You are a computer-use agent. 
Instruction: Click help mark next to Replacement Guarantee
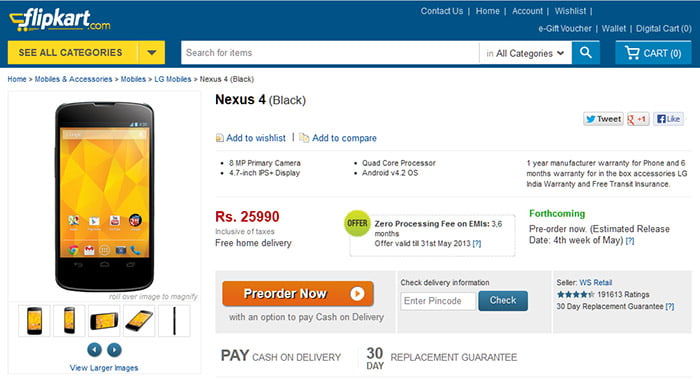tap(670, 306)
